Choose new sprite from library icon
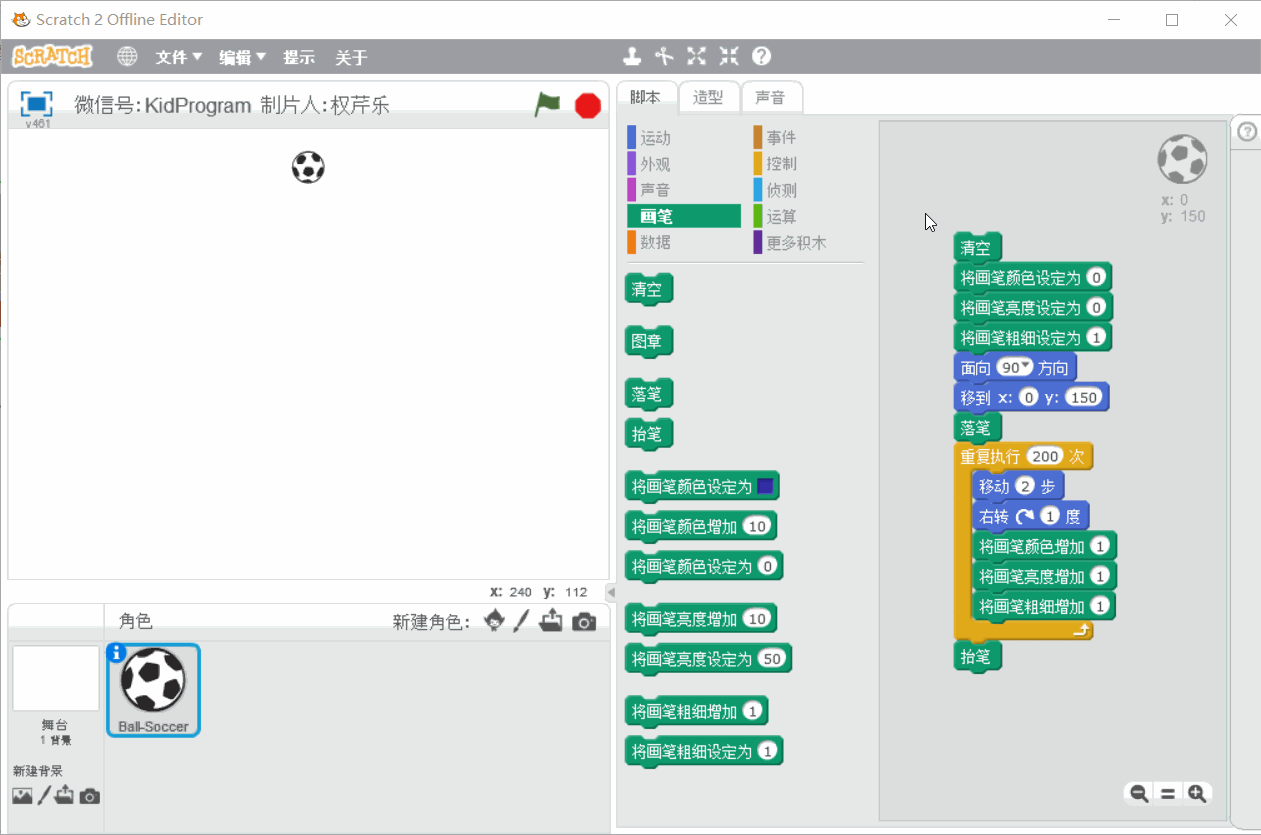1261x835 pixels. 494,621
